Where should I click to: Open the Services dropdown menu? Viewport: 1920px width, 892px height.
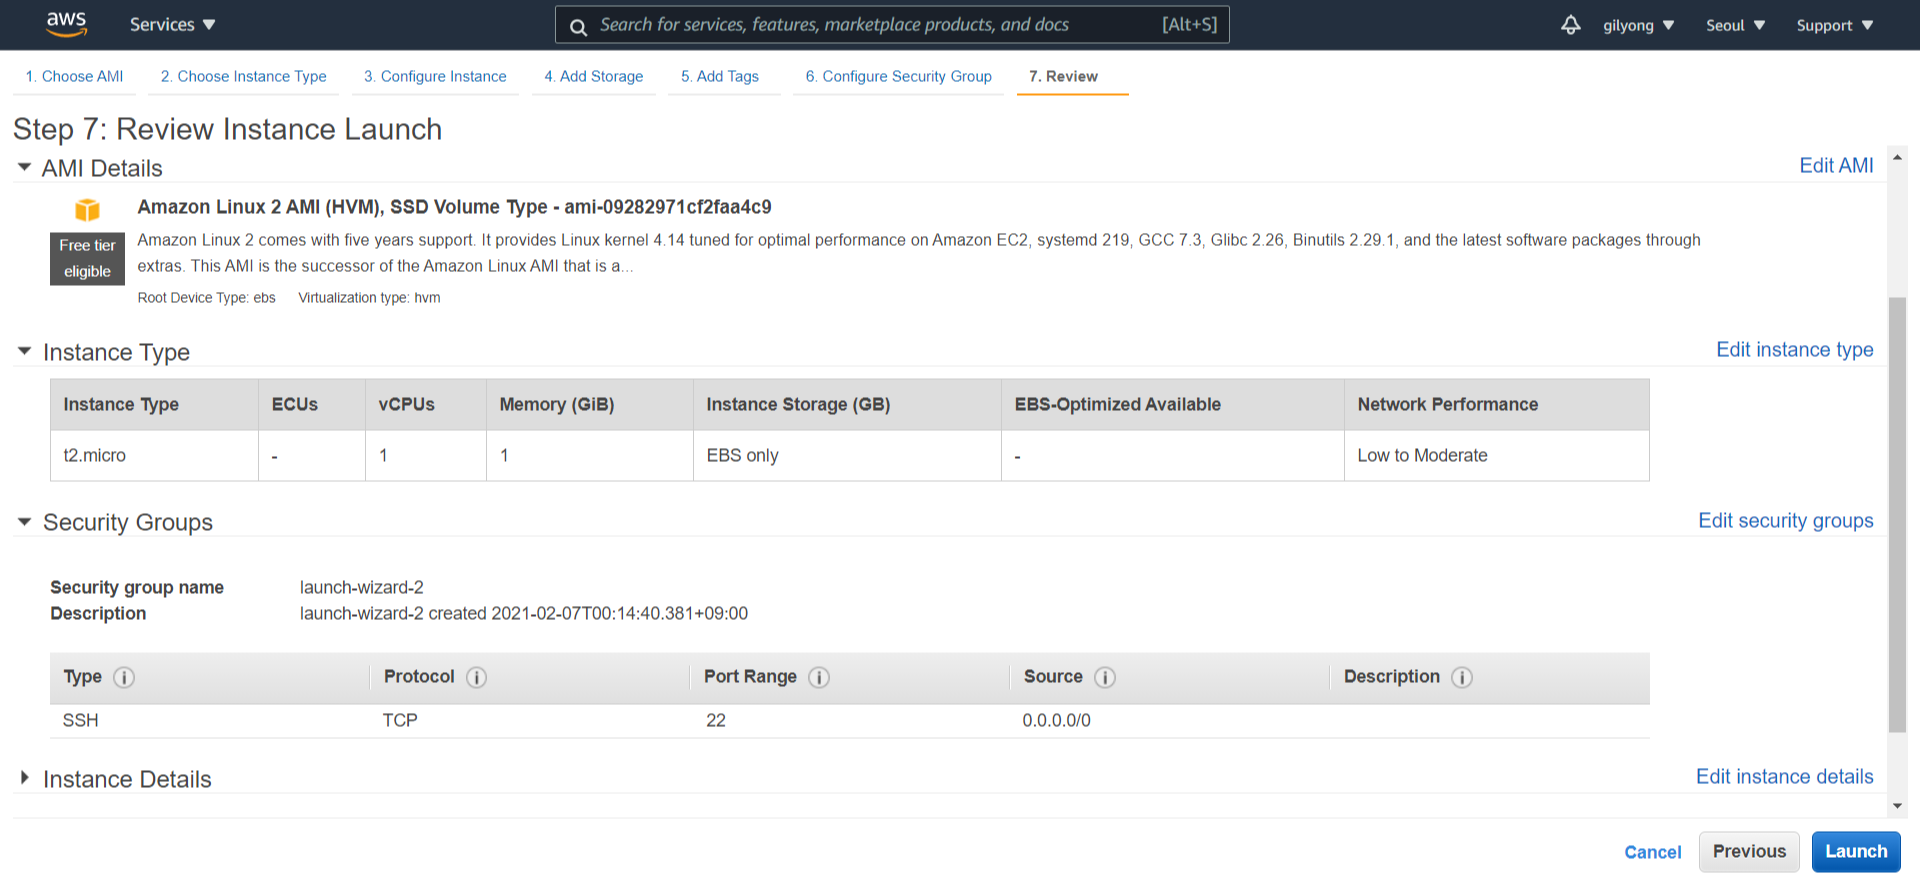click(x=172, y=25)
